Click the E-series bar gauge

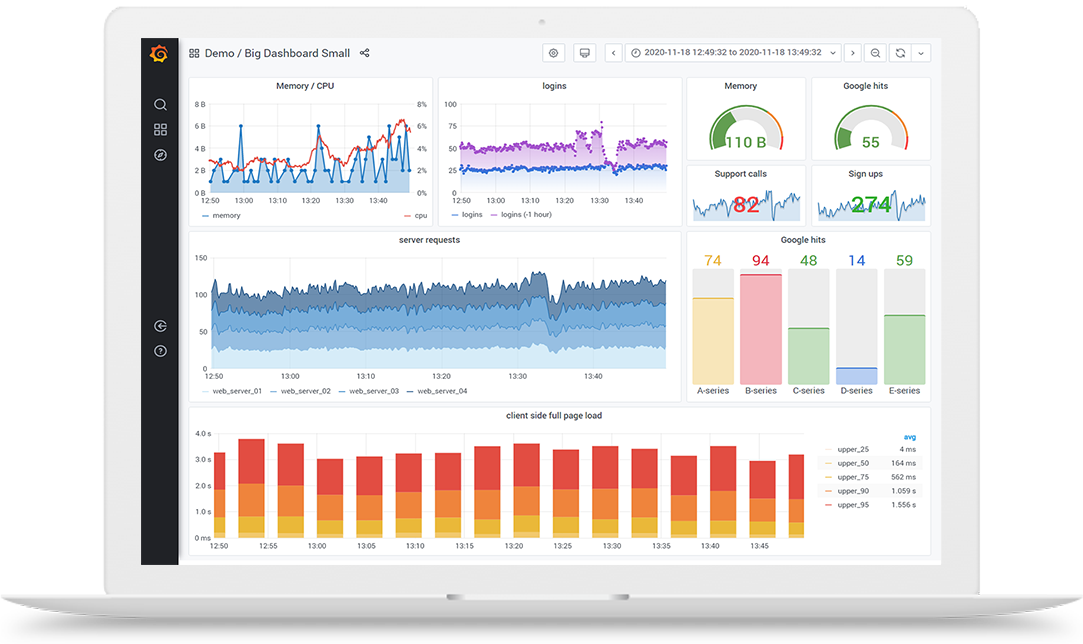pos(904,327)
